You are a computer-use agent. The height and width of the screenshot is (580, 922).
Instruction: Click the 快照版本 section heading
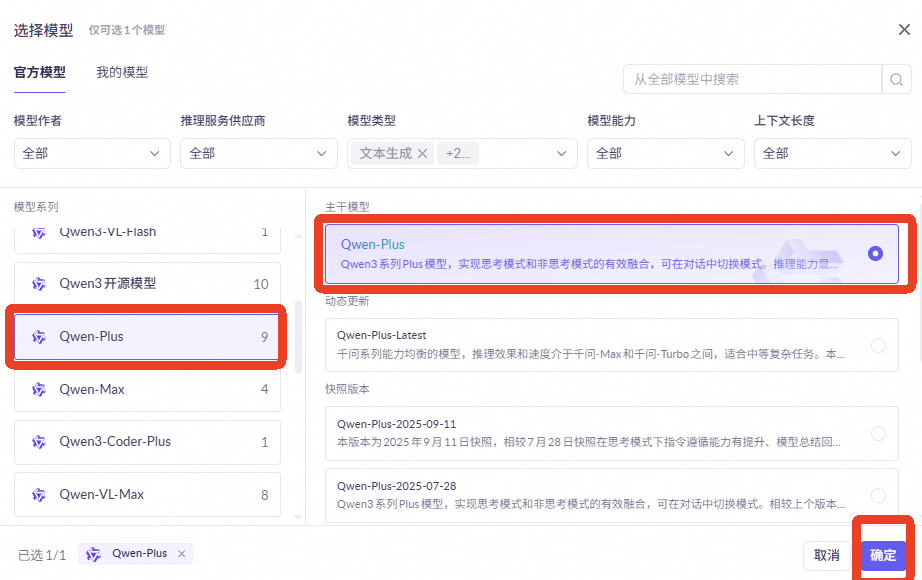pos(347,389)
